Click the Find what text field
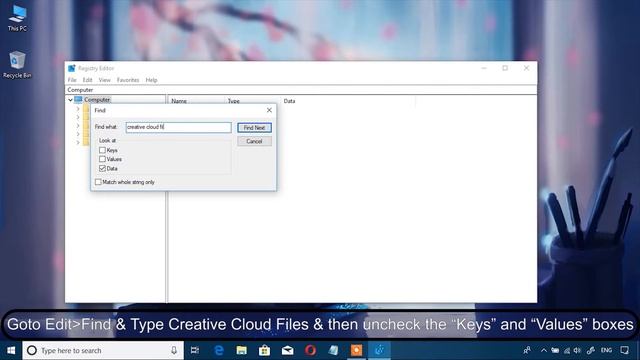The width and height of the screenshot is (640, 360). tap(178, 127)
